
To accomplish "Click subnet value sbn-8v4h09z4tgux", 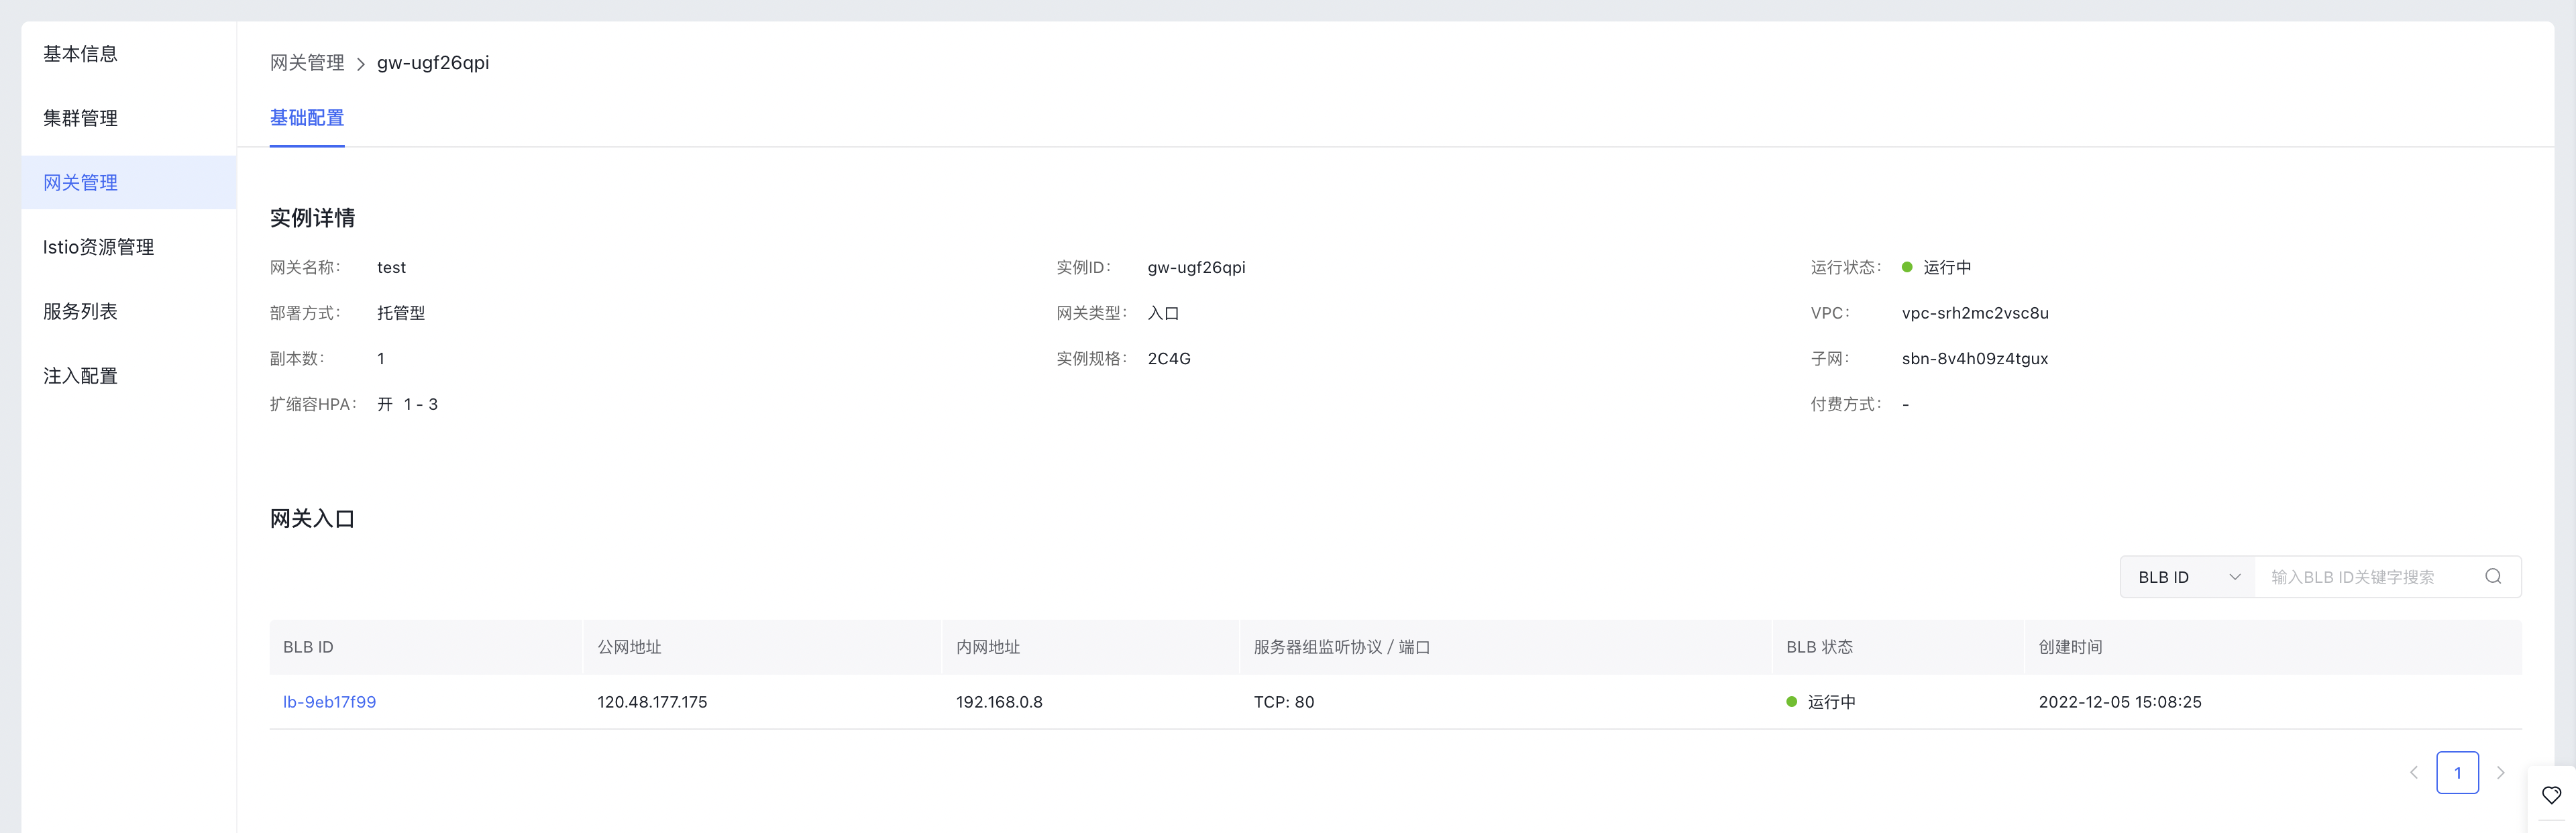I will point(1975,359).
